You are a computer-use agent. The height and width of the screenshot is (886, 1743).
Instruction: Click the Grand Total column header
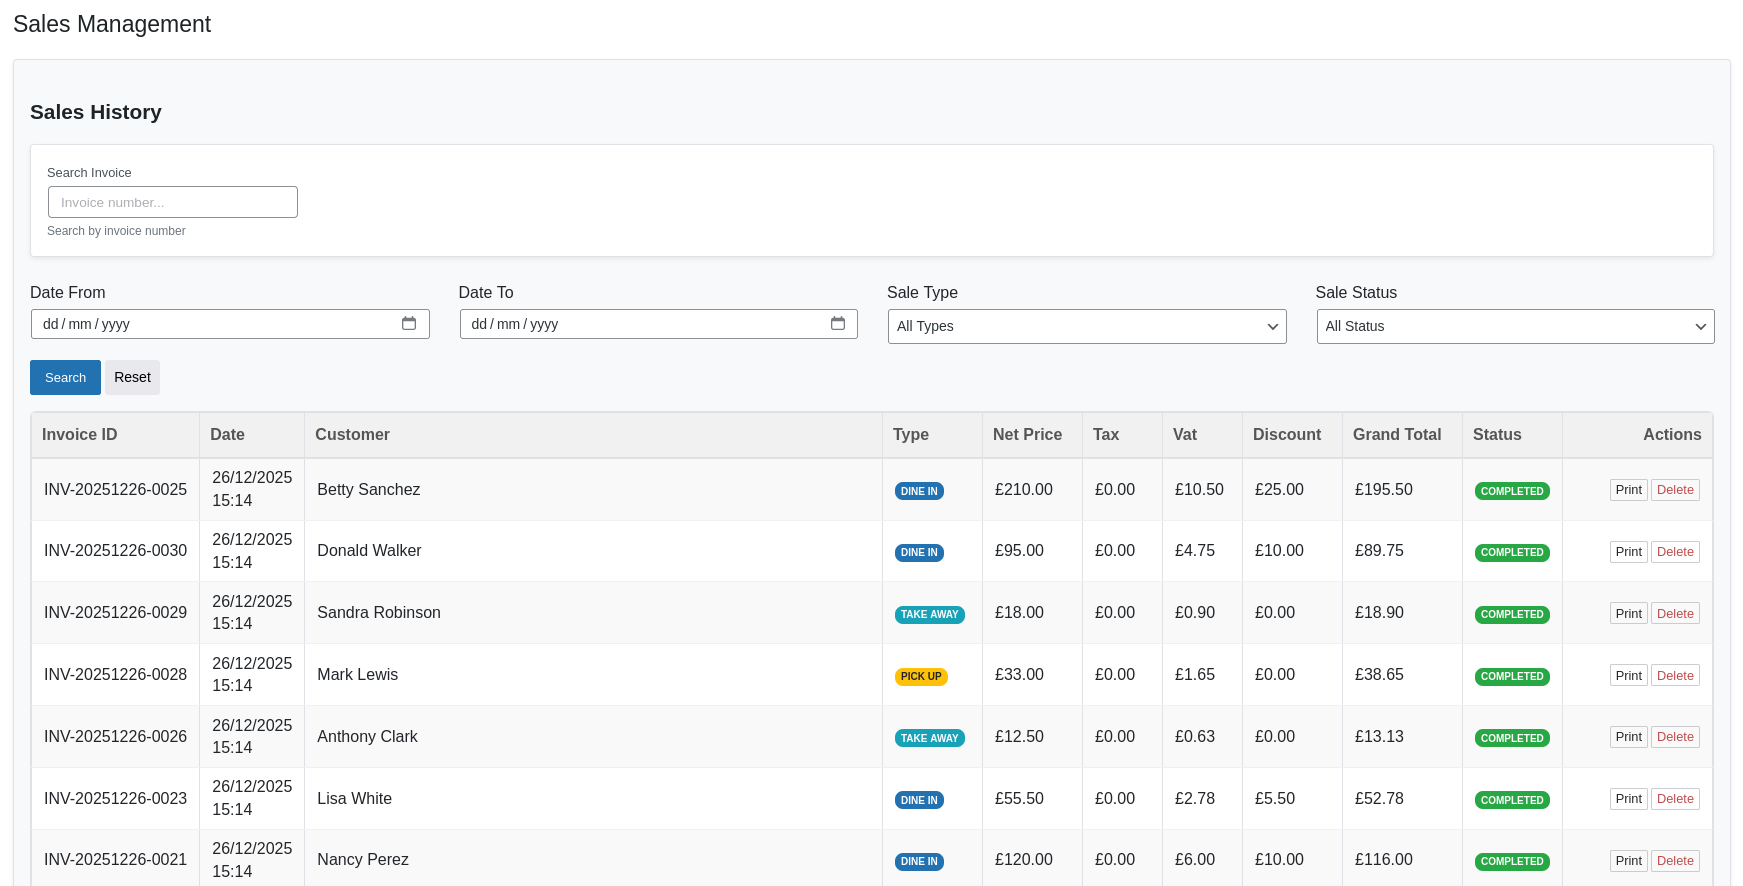click(x=1396, y=435)
